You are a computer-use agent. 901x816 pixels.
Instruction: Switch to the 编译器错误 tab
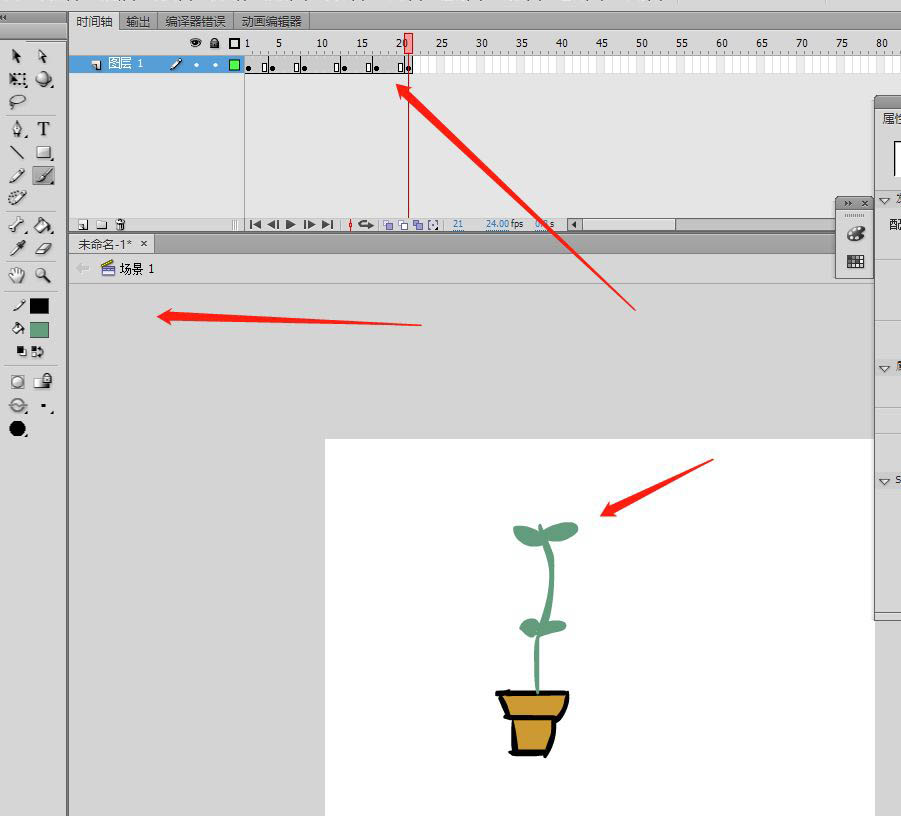[195, 22]
